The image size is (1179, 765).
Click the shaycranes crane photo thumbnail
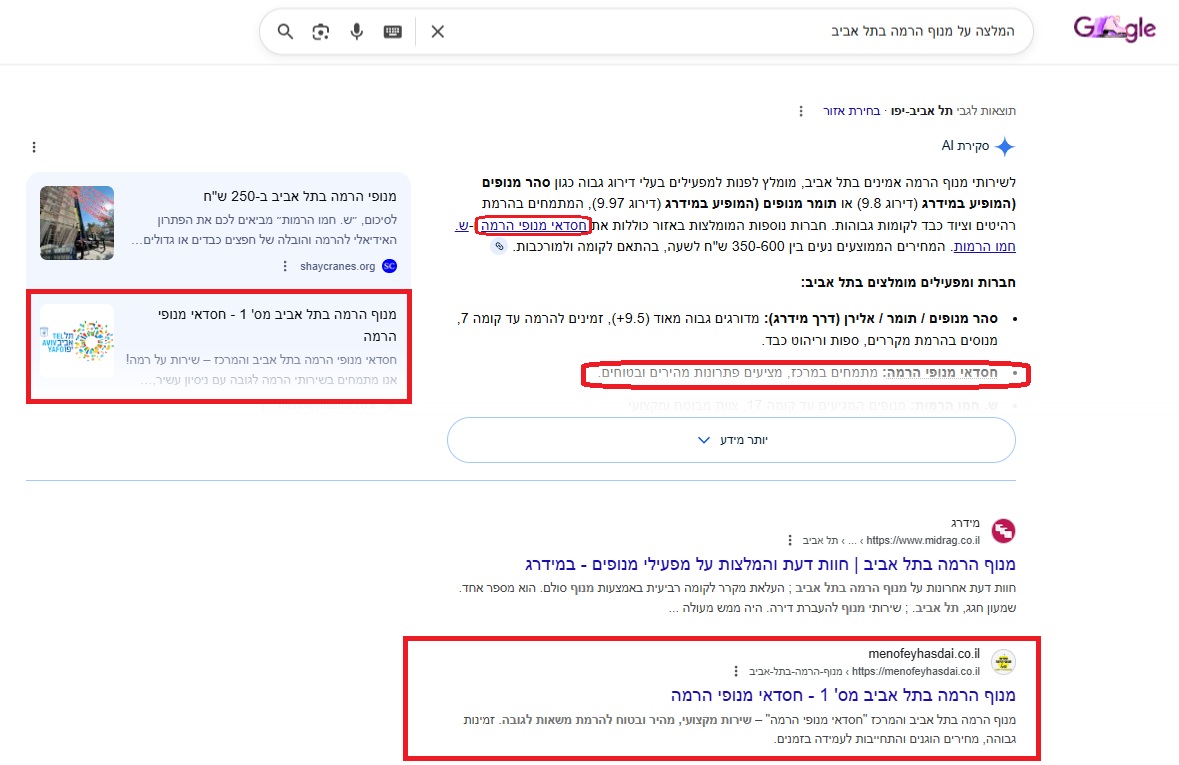pyautogui.click(x=77, y=223)
